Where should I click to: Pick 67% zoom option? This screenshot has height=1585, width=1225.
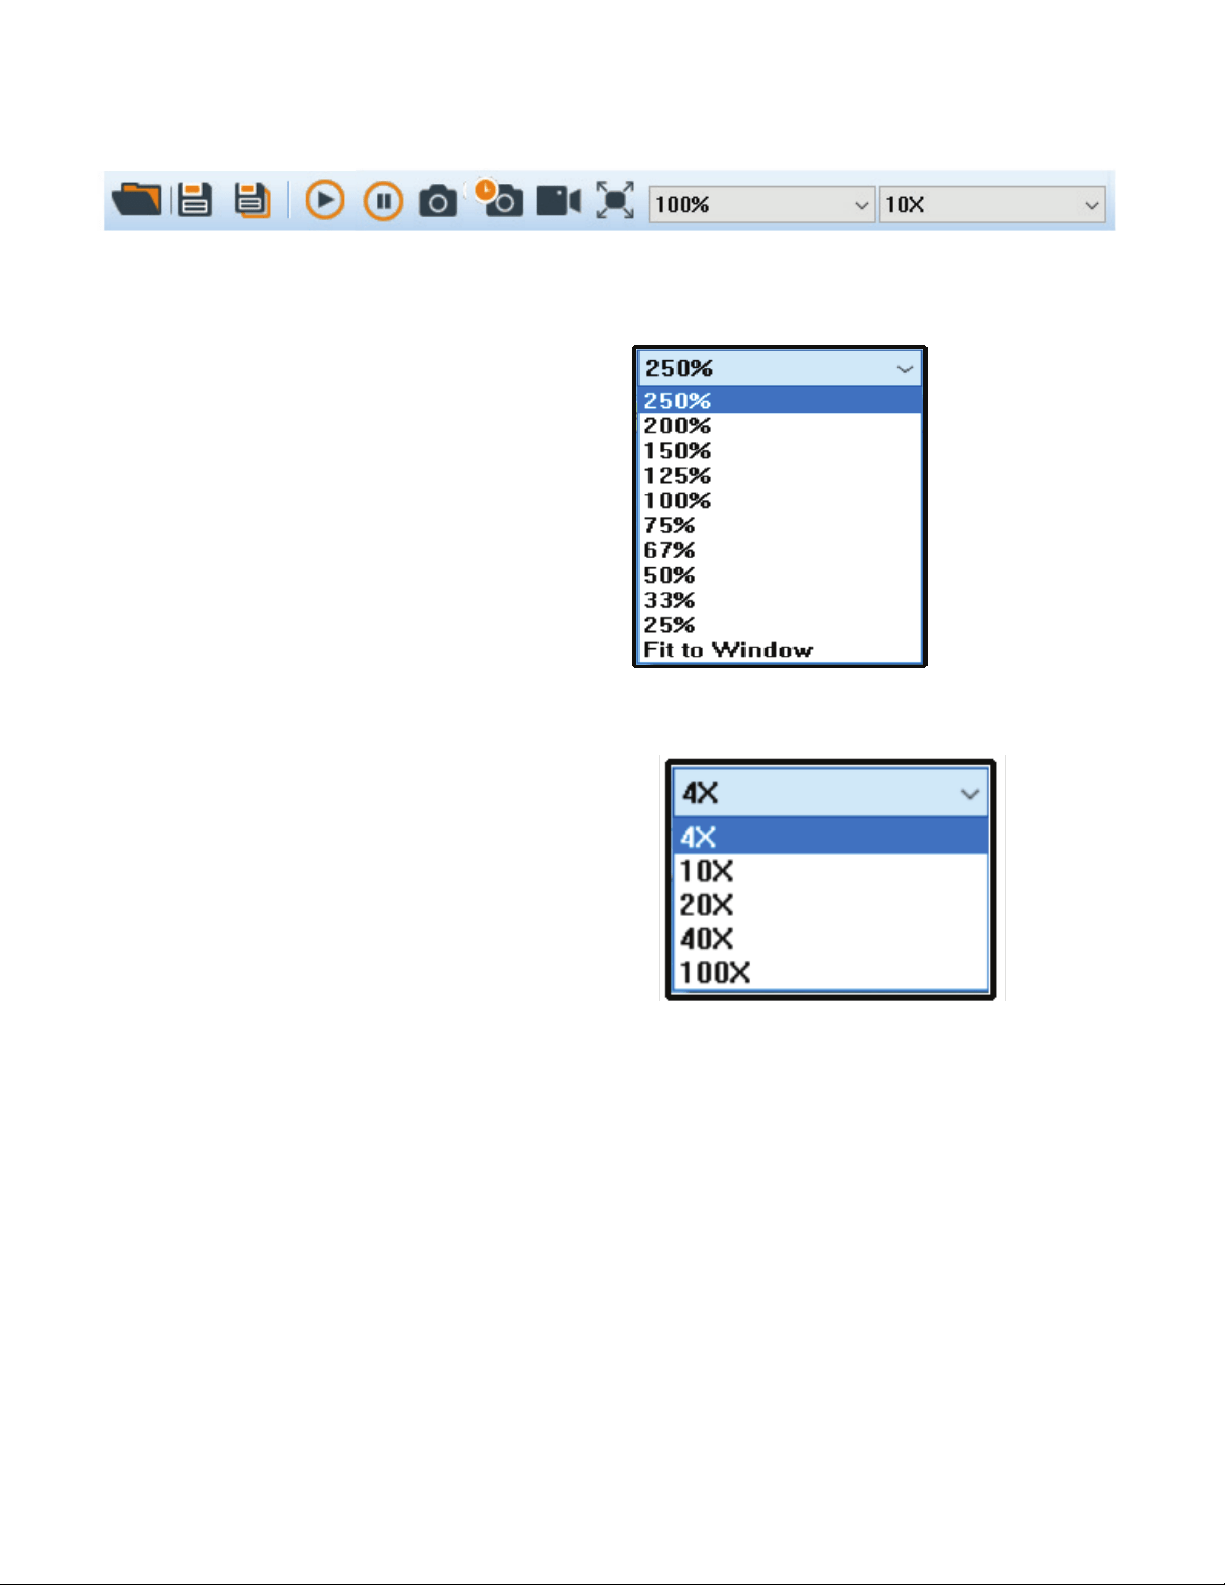click(780, 551)
